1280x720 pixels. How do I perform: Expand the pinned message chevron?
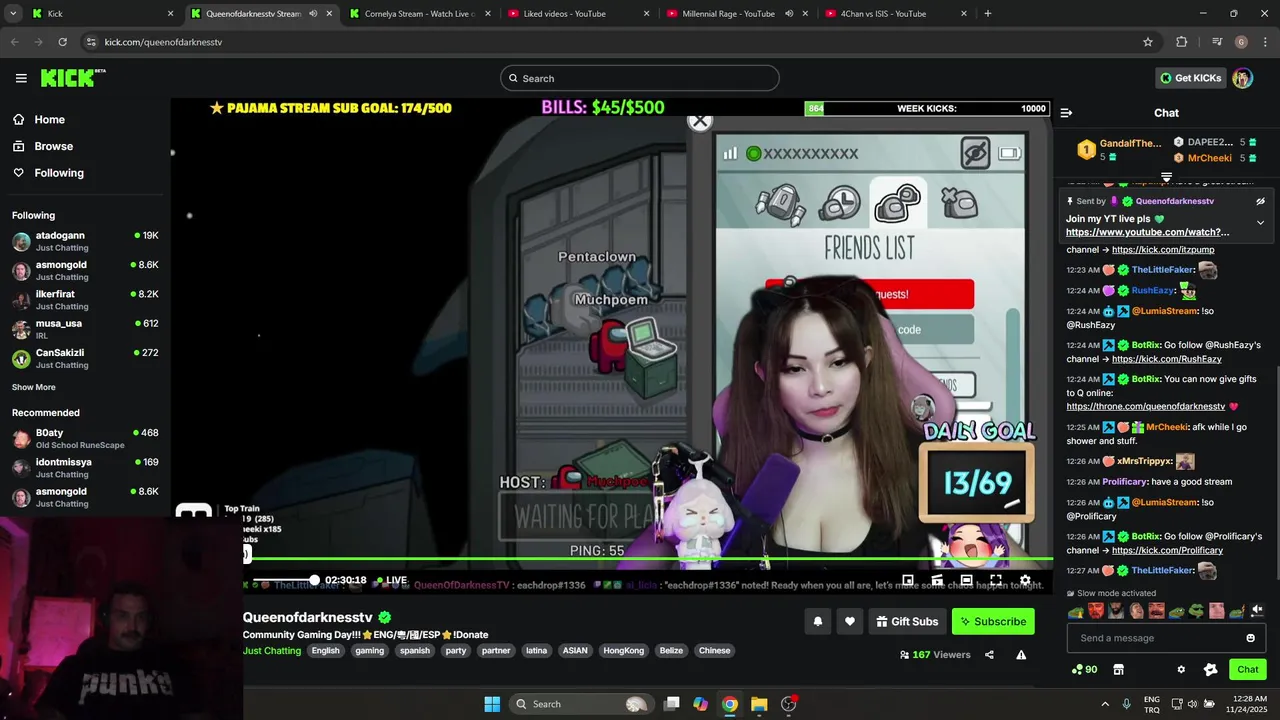[1260, 222]
